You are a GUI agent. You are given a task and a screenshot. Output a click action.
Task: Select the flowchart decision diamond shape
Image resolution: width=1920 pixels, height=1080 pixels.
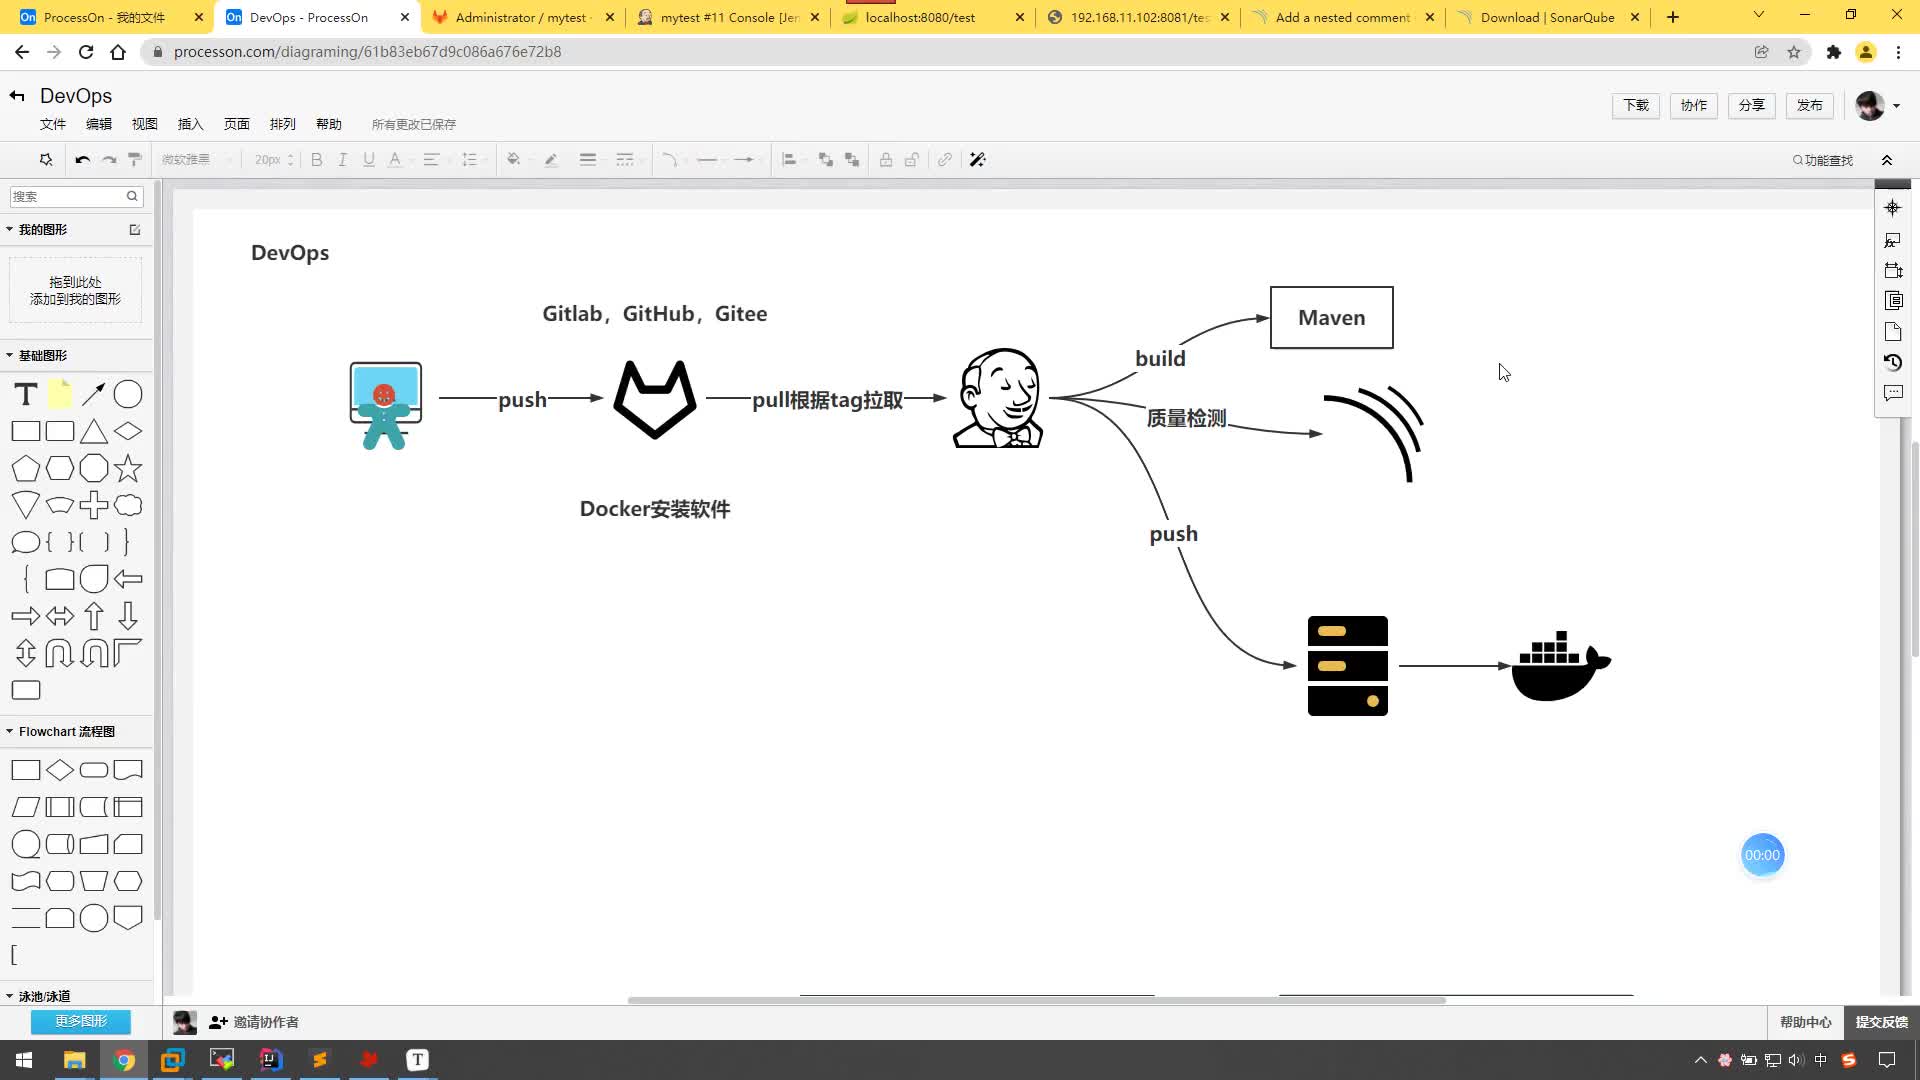click(x=60, y=770)
